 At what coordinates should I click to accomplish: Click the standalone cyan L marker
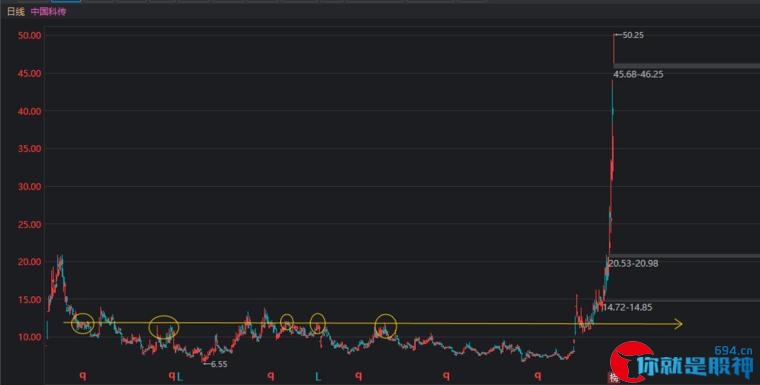click(318, 376)
